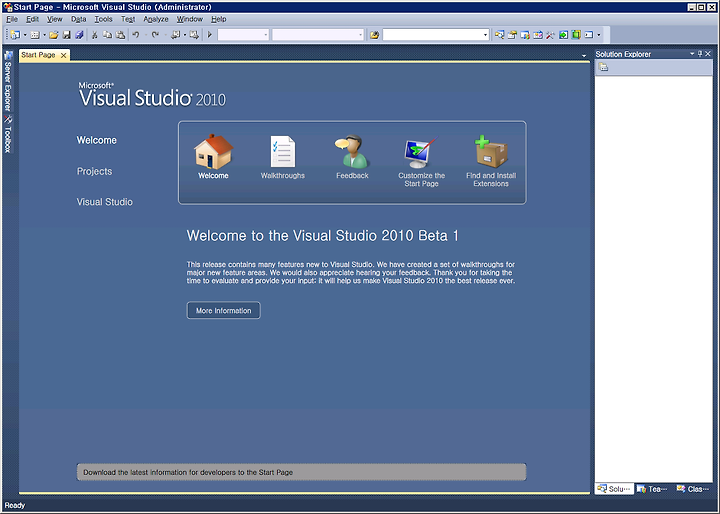Image resolution: width=720 pixels, height=514 pixels.
Task: Open the Toolbox side tab
Action: point(7,135)
